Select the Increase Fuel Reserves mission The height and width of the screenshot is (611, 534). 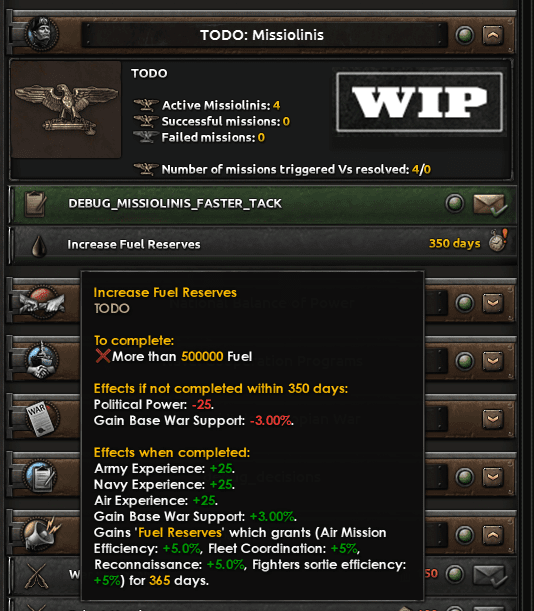(x=263, y=245)
